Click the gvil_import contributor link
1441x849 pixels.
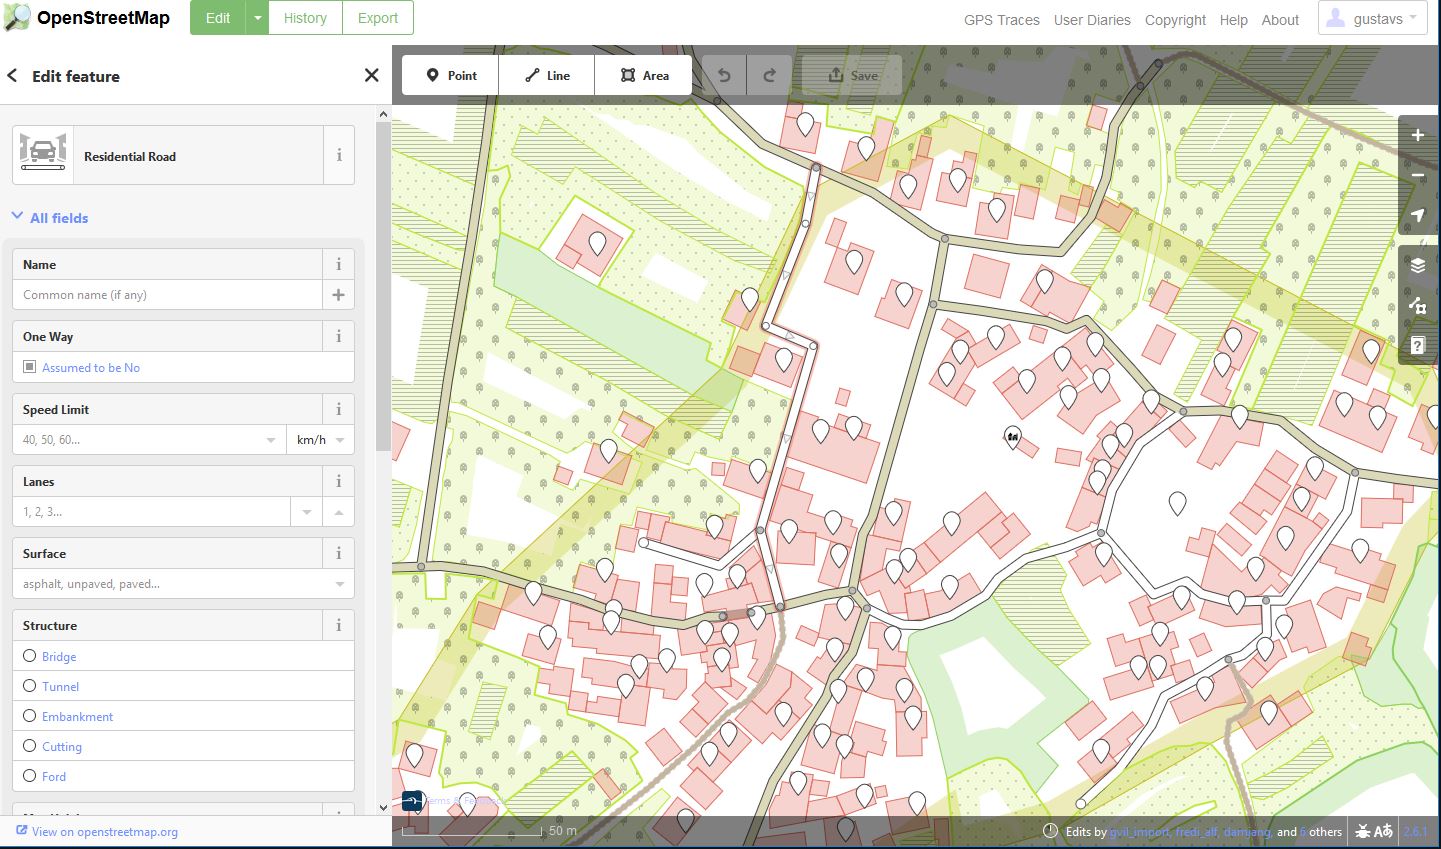click(x=1138, y=831)
